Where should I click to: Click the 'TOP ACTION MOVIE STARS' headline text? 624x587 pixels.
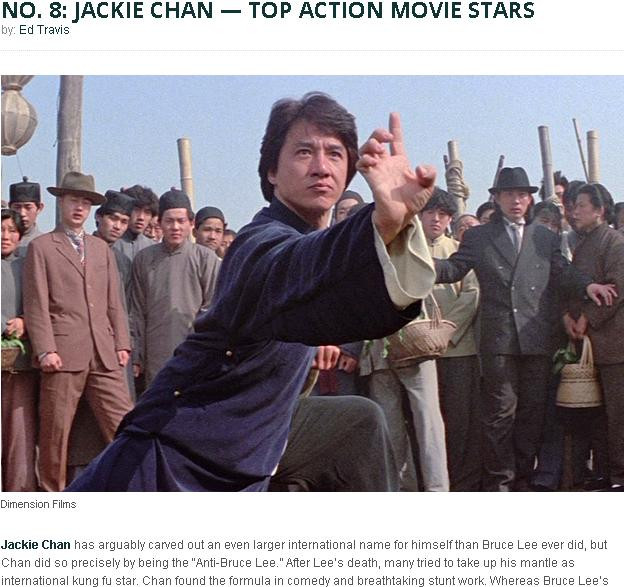[391, 10]
